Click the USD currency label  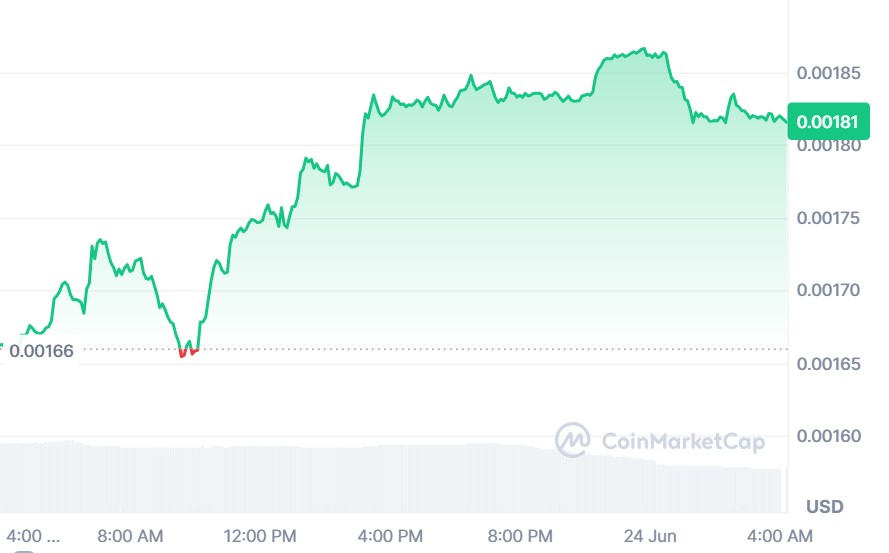click(x=825, y=505)
